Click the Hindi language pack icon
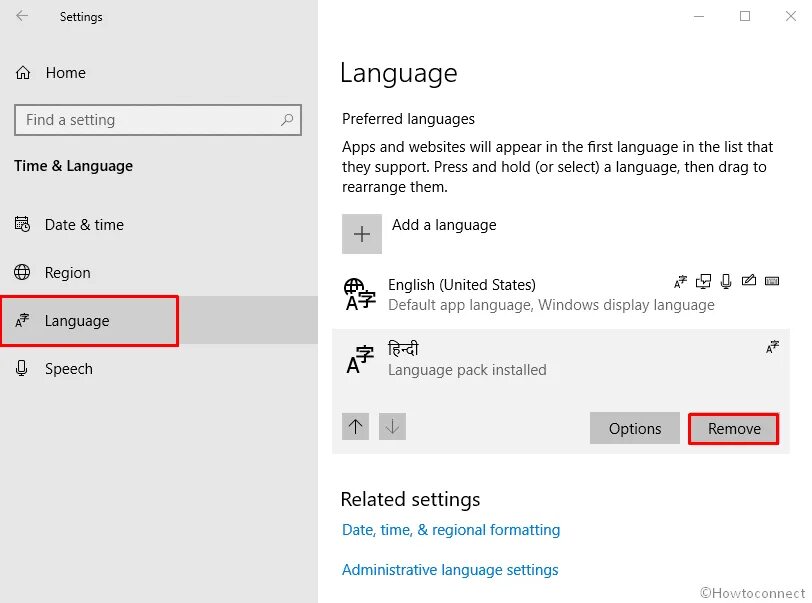This screenshot has height=603, width=812. 359,358
